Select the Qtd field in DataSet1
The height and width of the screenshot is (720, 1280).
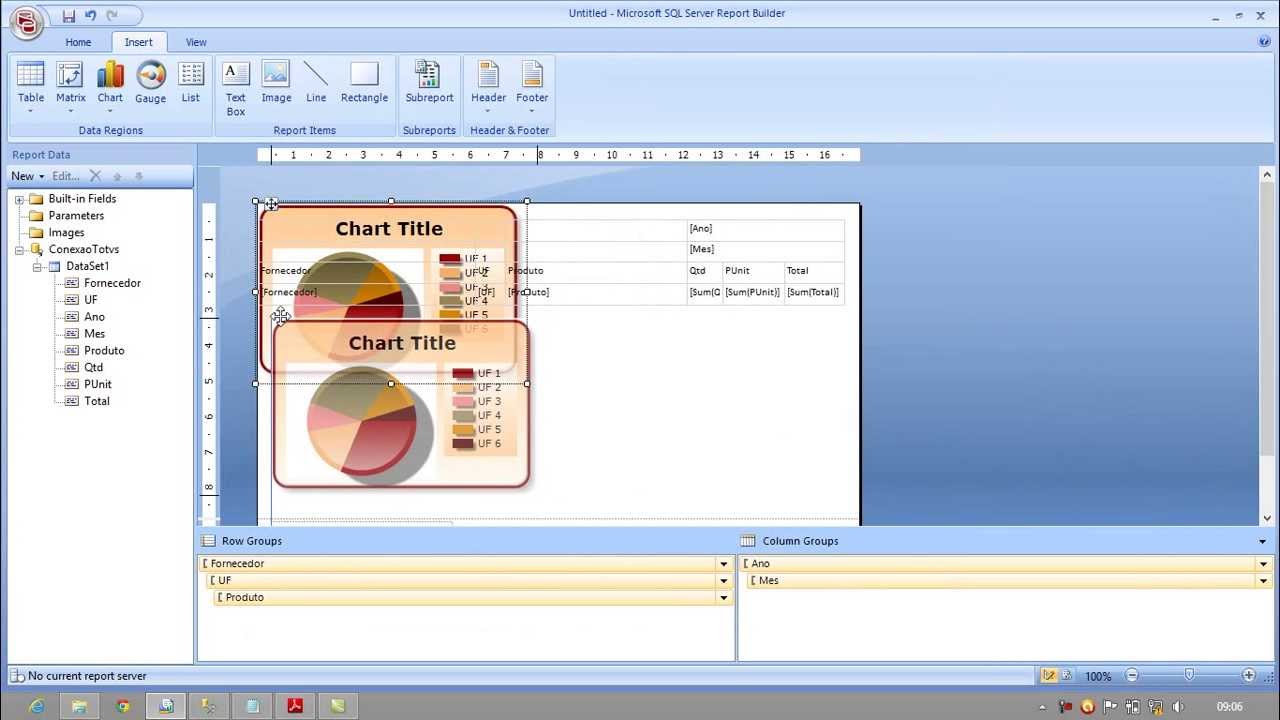pyautogui.click(x=93, y=368)
